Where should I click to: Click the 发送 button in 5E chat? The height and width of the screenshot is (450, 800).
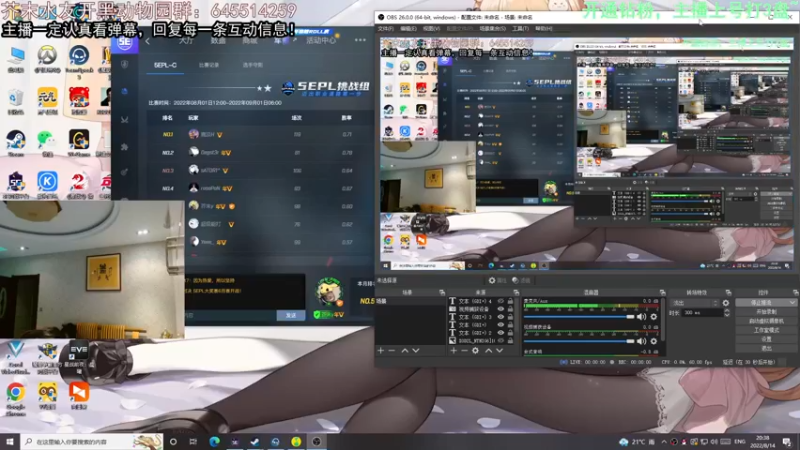click(291, 316)
